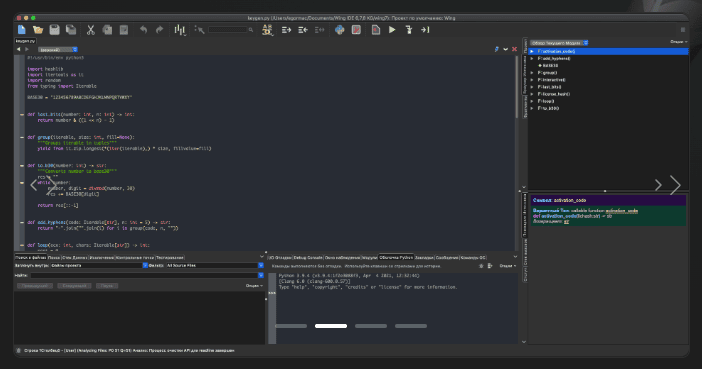The width and height of the screenshot is (702, 369).
Task: Open the Python Shell Options menu
Action: (508, 266)
